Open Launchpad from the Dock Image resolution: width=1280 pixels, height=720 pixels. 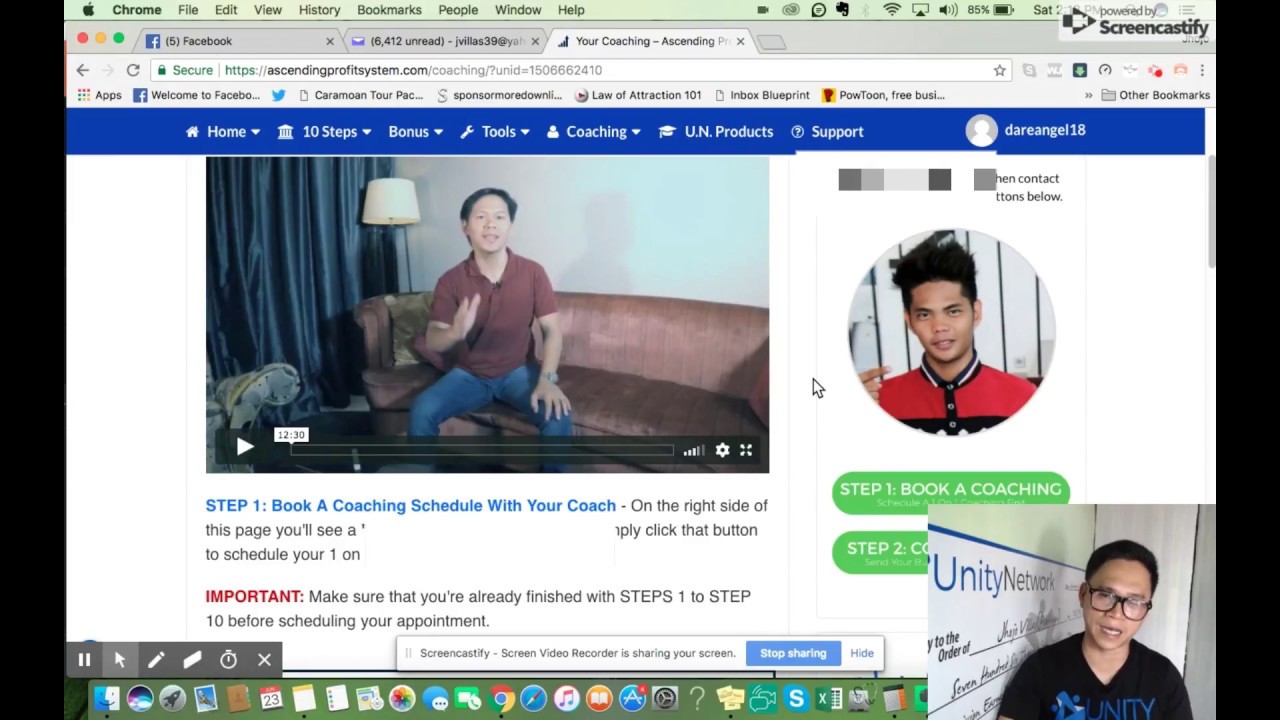coord(172,699)
